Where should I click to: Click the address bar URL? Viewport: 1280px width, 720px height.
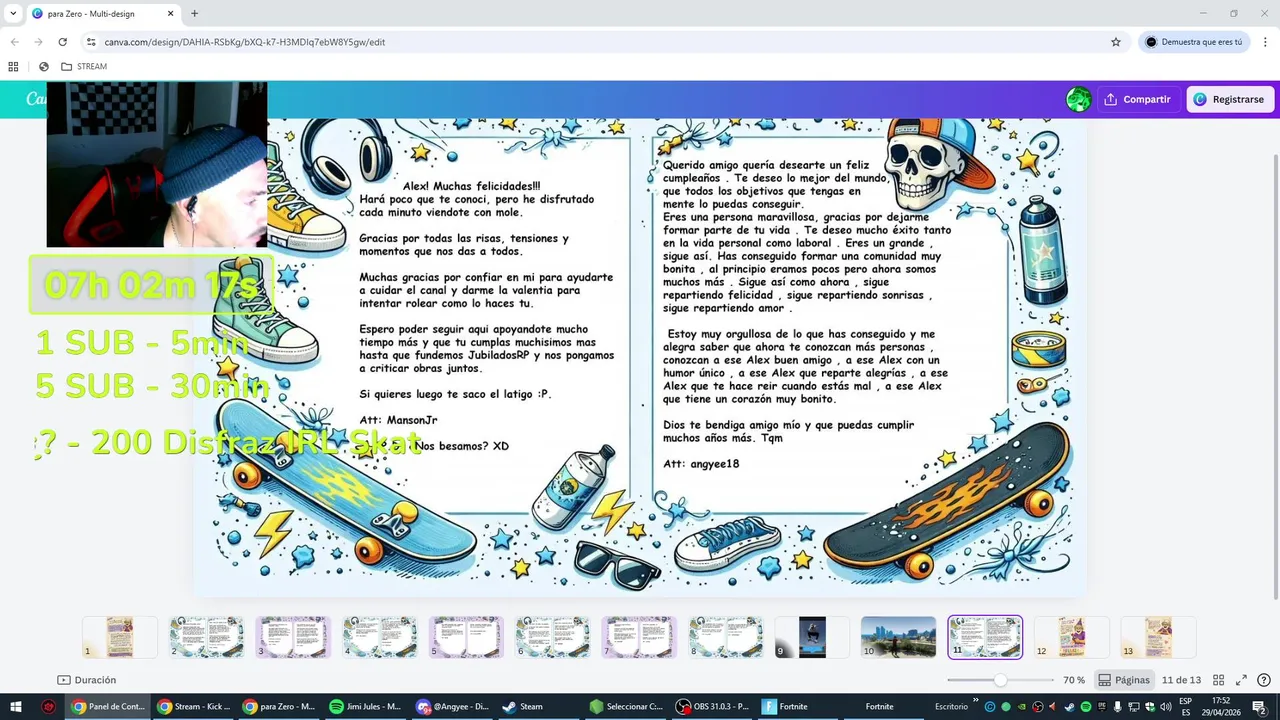pyautogui.click(x=245, y=42)
